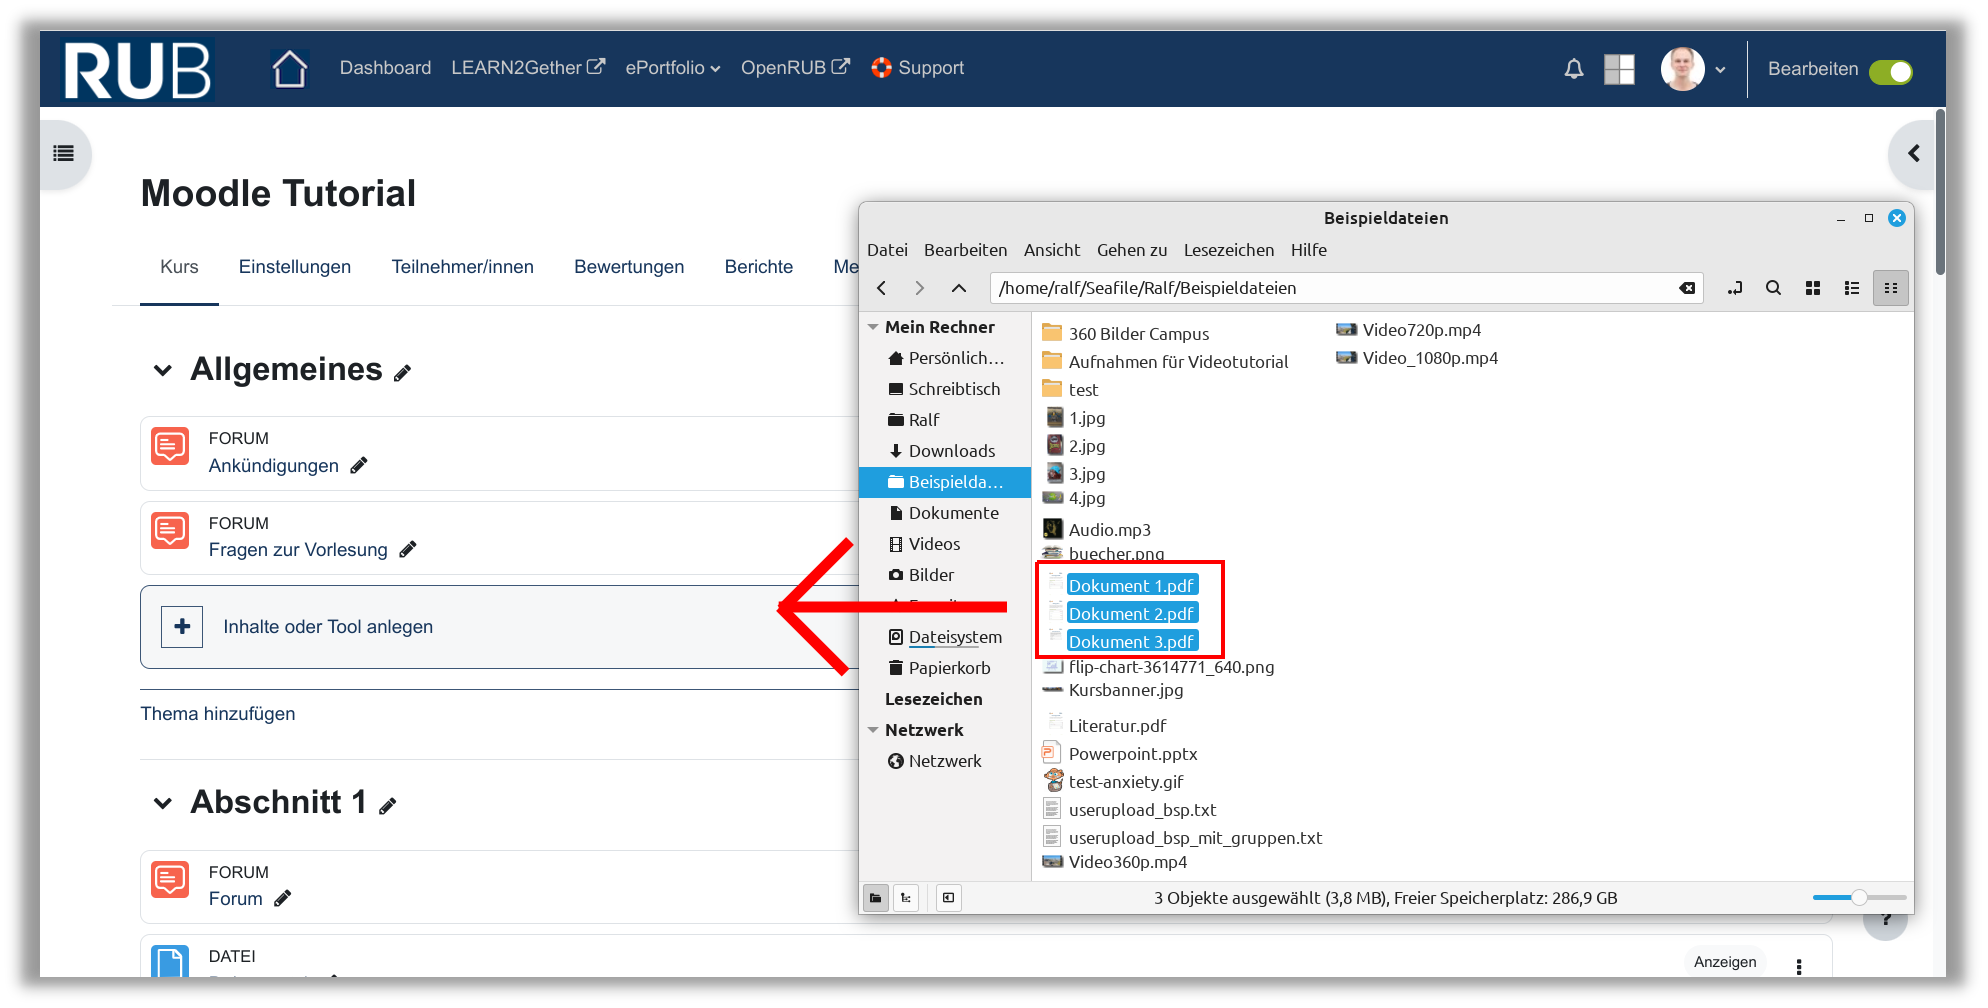Switch file manager to icon view
The width and height of the screenshot is (1988, 1008).
click(1812, 288)
